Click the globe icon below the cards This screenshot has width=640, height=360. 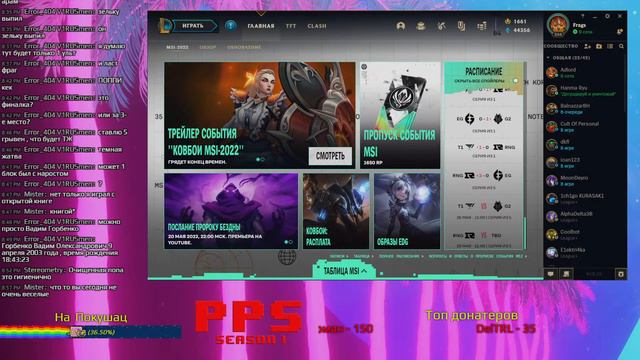click(x=287, y=256)
